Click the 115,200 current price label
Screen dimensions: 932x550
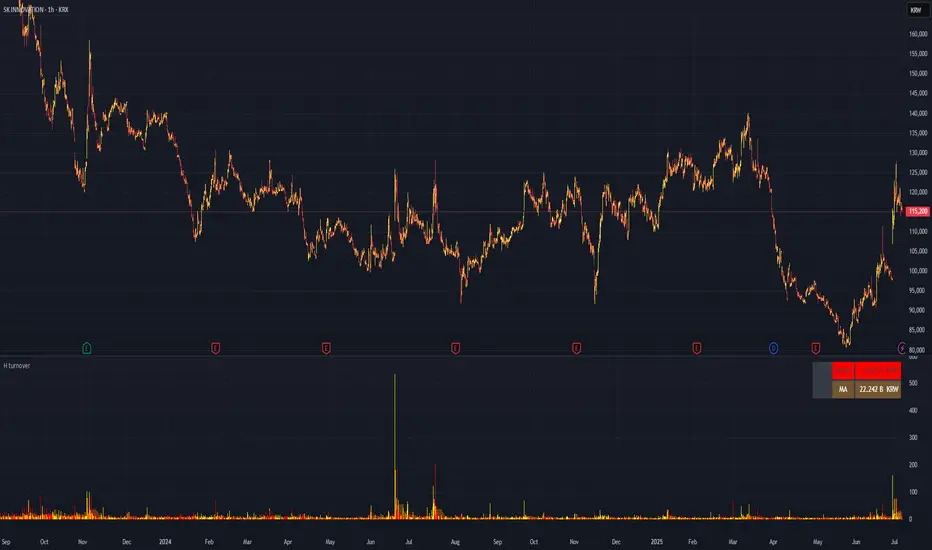(918, 212)
